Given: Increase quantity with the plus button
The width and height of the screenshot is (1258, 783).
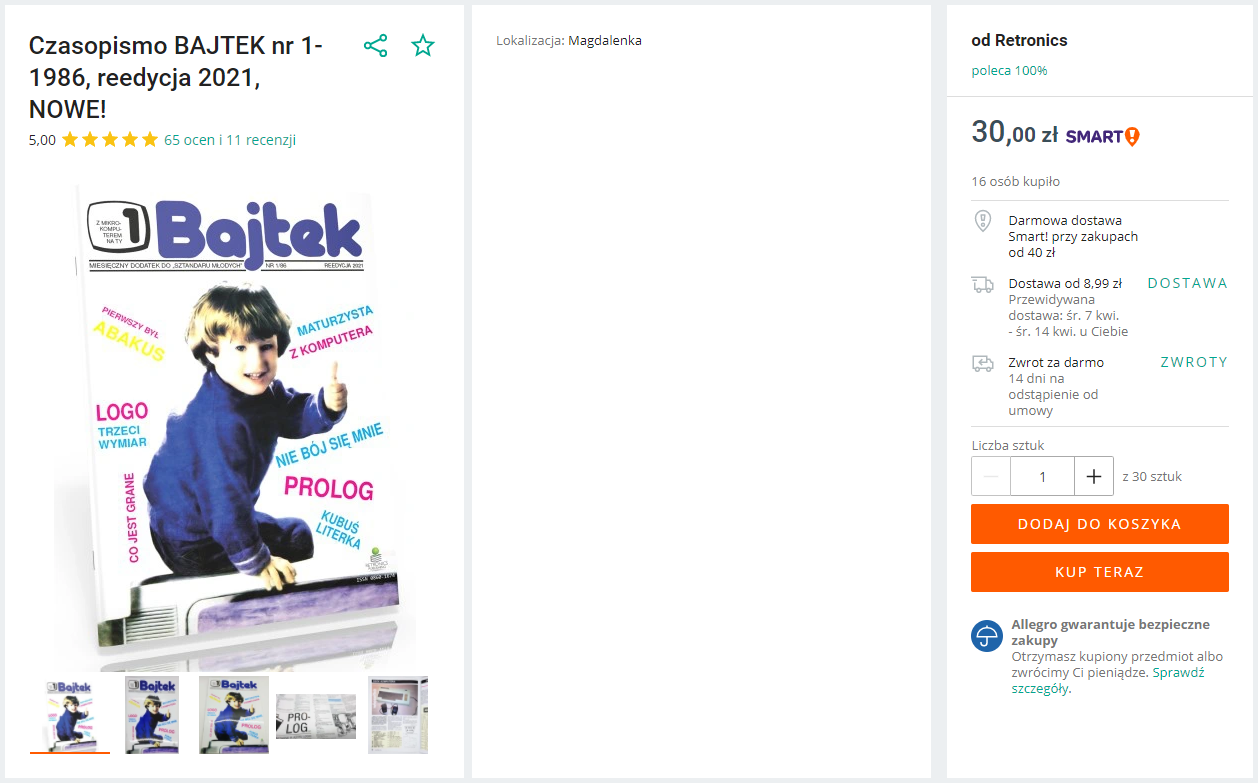Looking at the screenshot, I should point(1094,477).
